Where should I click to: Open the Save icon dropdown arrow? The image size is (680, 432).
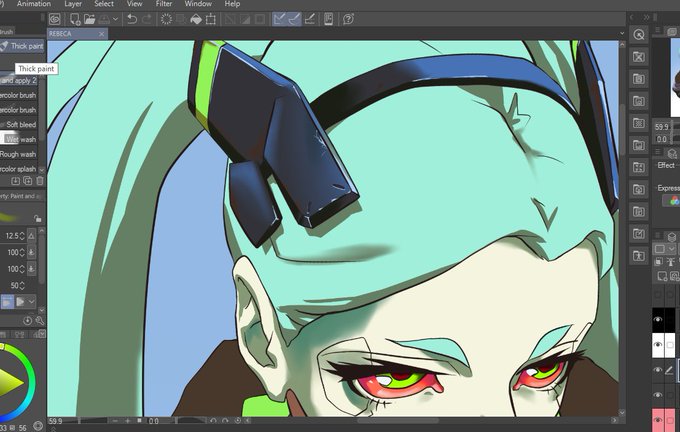coord(115,19)
